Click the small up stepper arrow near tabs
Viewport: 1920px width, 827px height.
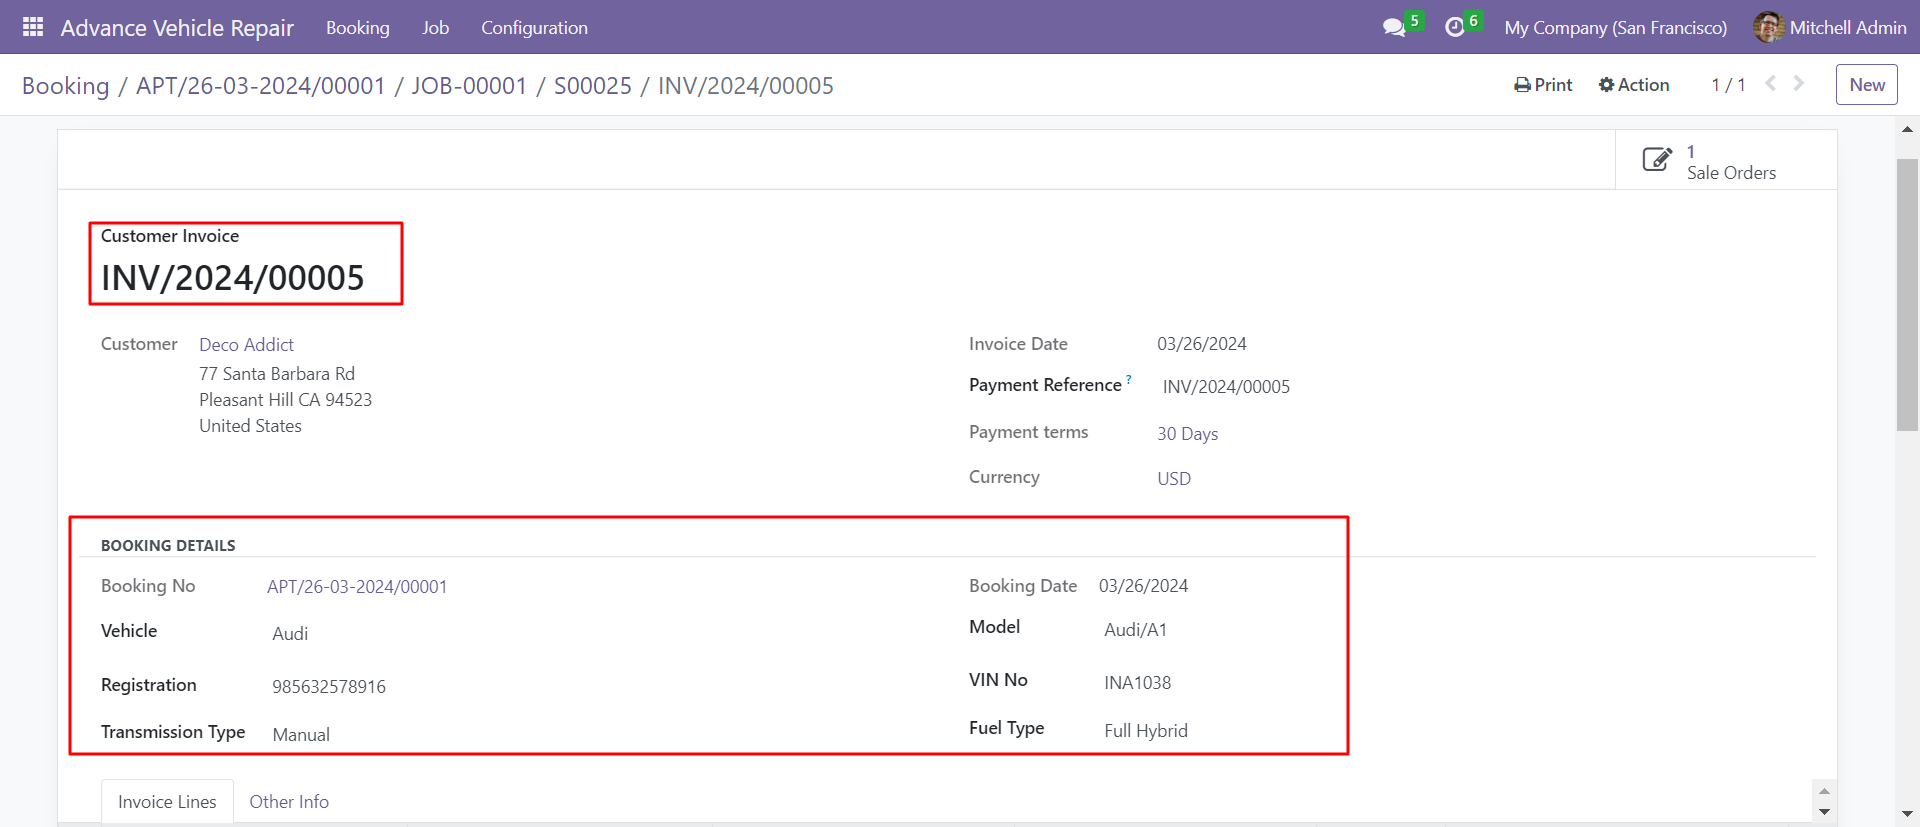(1824, 791)
